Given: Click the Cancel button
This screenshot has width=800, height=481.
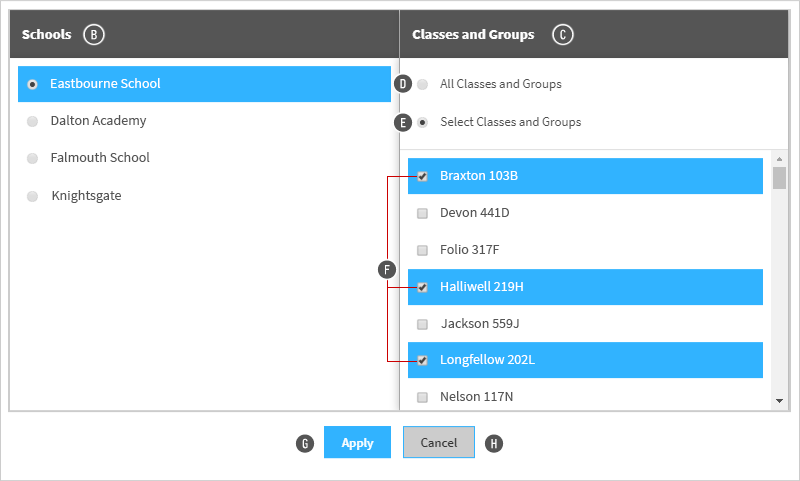Looking at the screenshot, I should [x=439, y=442].
